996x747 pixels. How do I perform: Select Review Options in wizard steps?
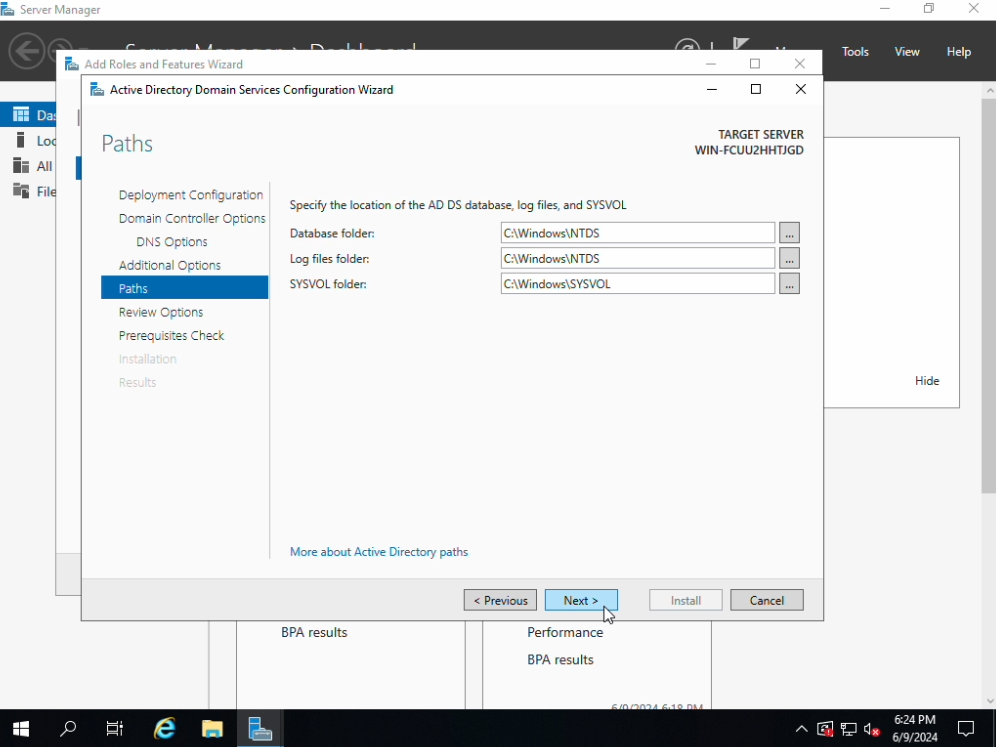pyautogui.click(x=160, y=312)
